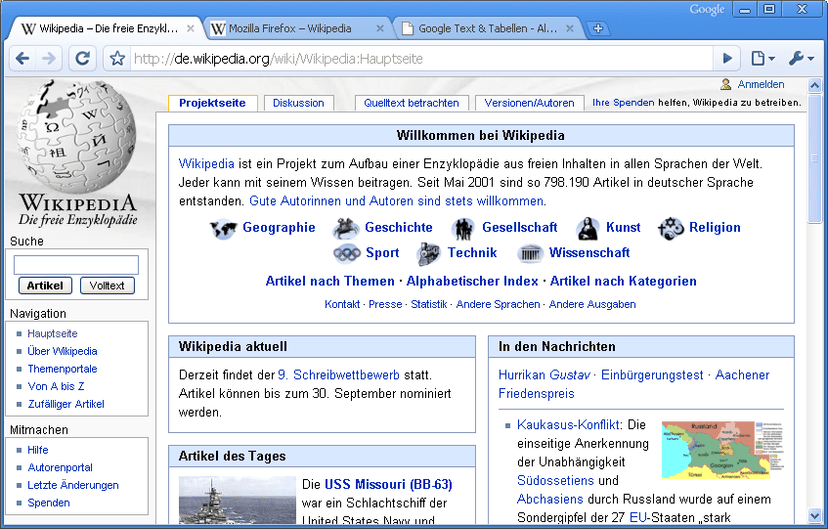This screenshot has width=828, height=529.
Task: Click the Andere Sprachen link
Action: click(498, 304)
